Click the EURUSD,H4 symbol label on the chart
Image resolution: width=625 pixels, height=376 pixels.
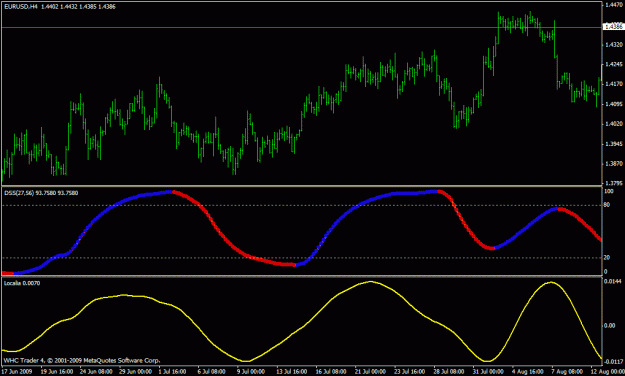click(x=21, y=7)
